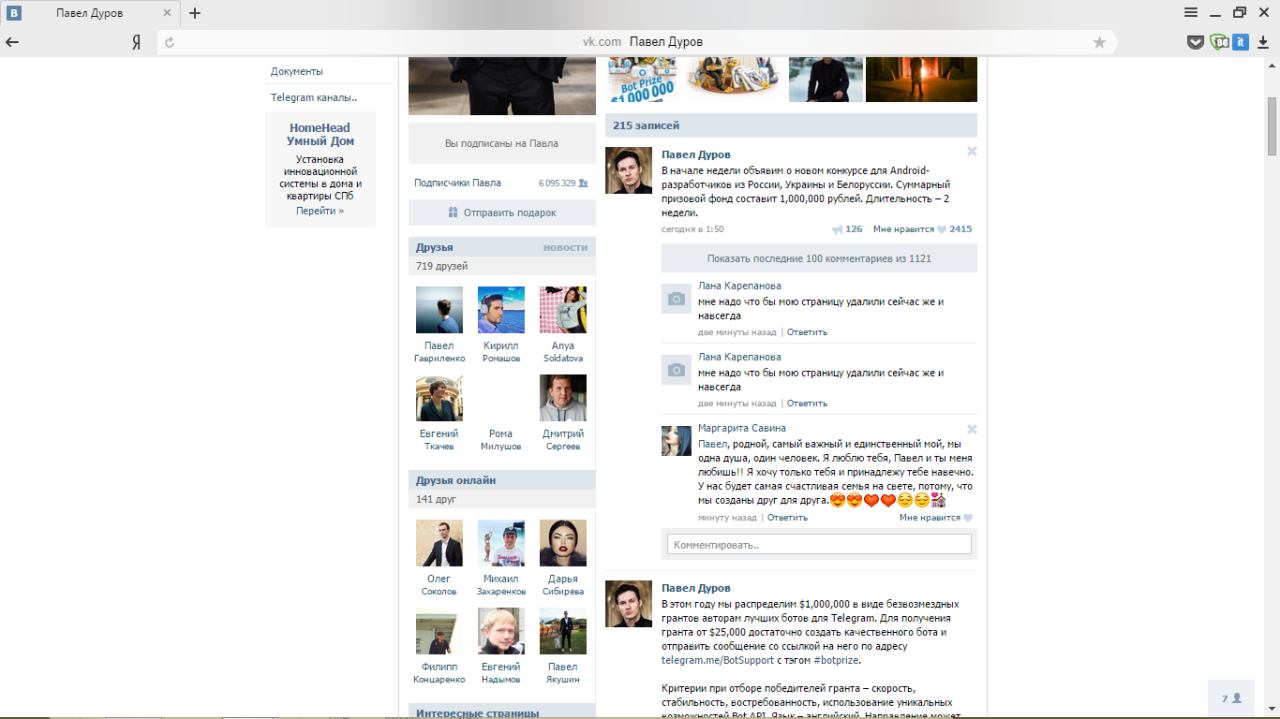
Task: Open author name on second post
Action: pyautogui.click(x=696, y=588)
